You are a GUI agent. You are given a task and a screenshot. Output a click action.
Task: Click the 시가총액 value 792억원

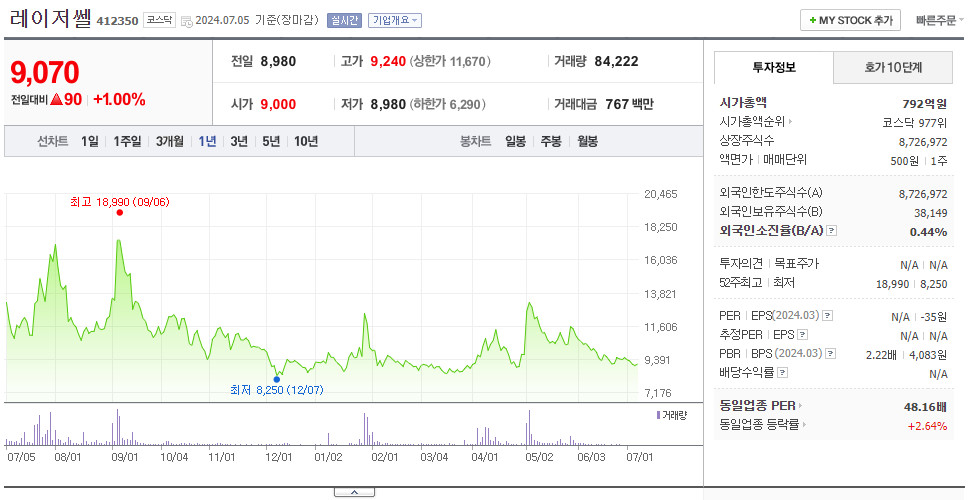click(925, 104)
